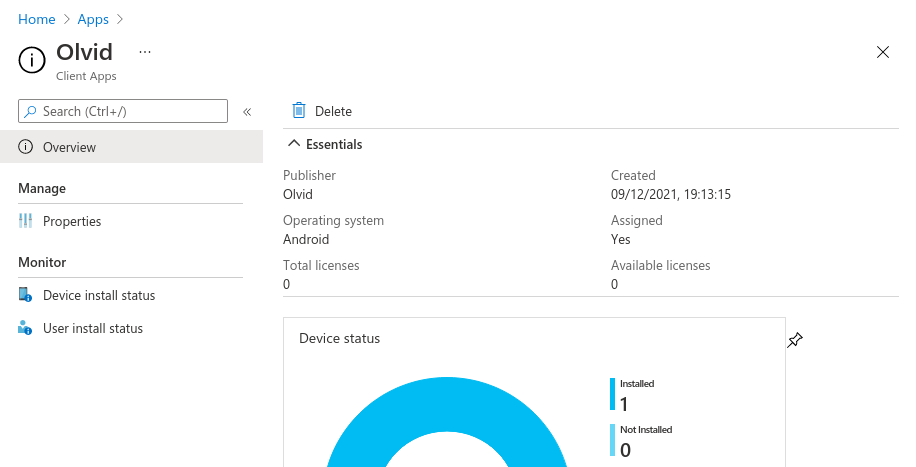
Task: Click the Overview info icon
Action: pyautogui.click(x=25, y=147)
